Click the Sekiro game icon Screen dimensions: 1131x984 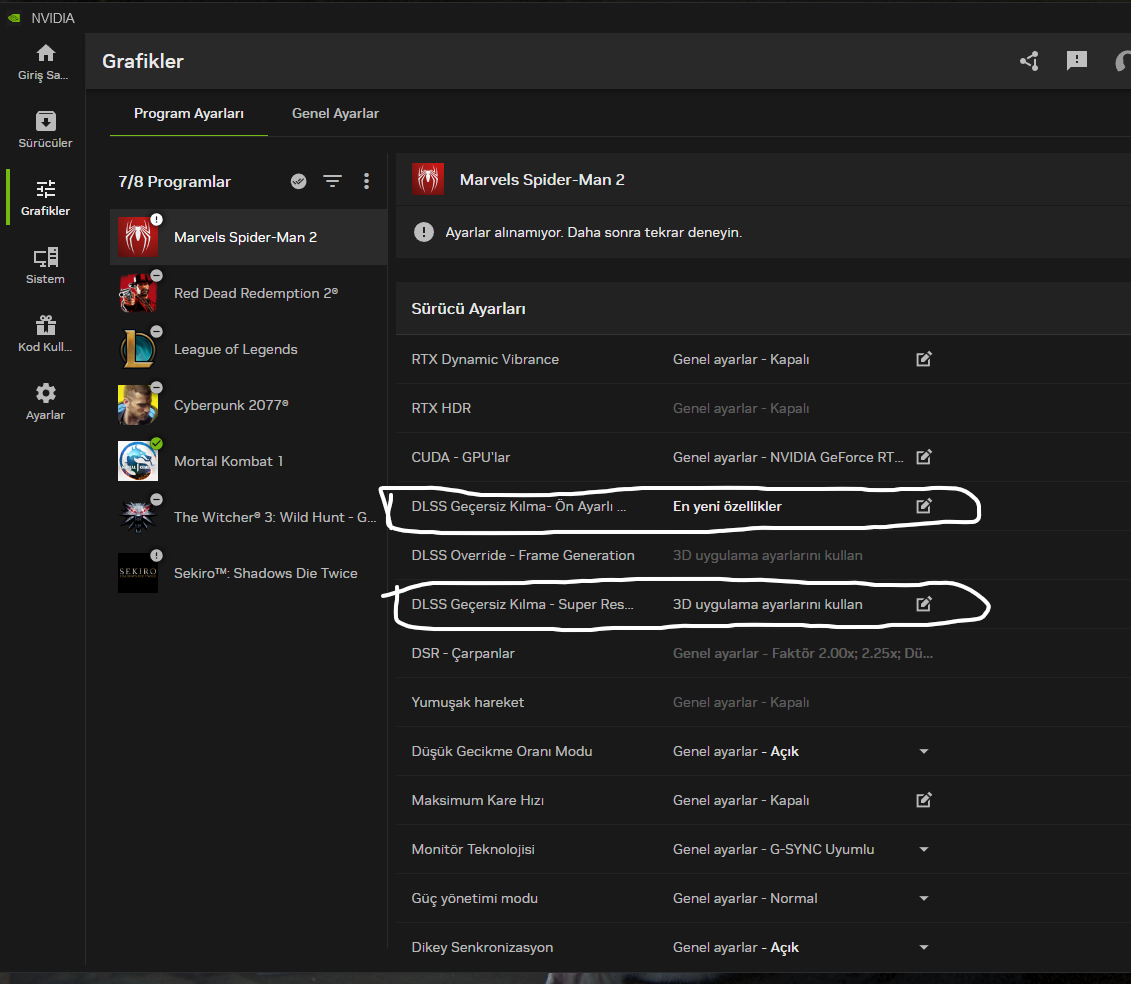click(x=138, y=573)
